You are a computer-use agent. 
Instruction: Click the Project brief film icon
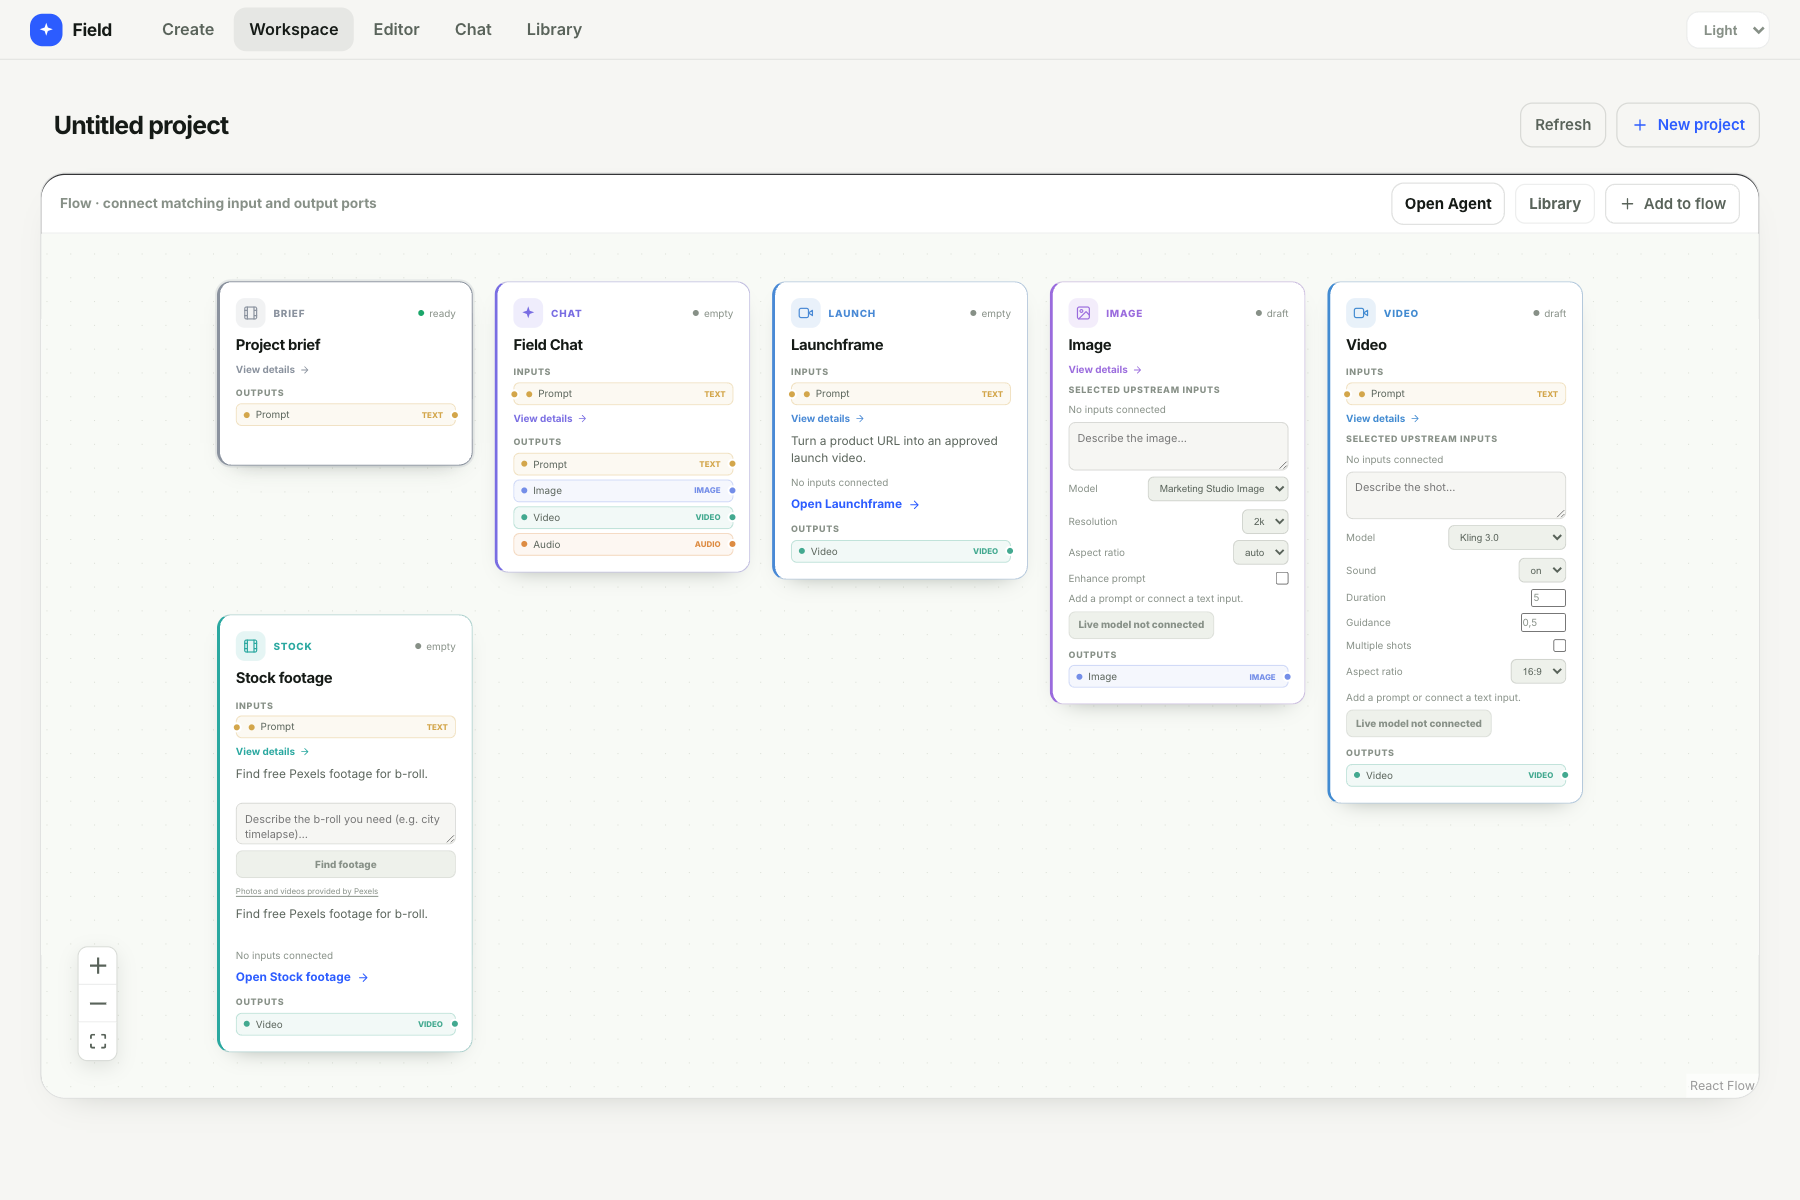251,313
